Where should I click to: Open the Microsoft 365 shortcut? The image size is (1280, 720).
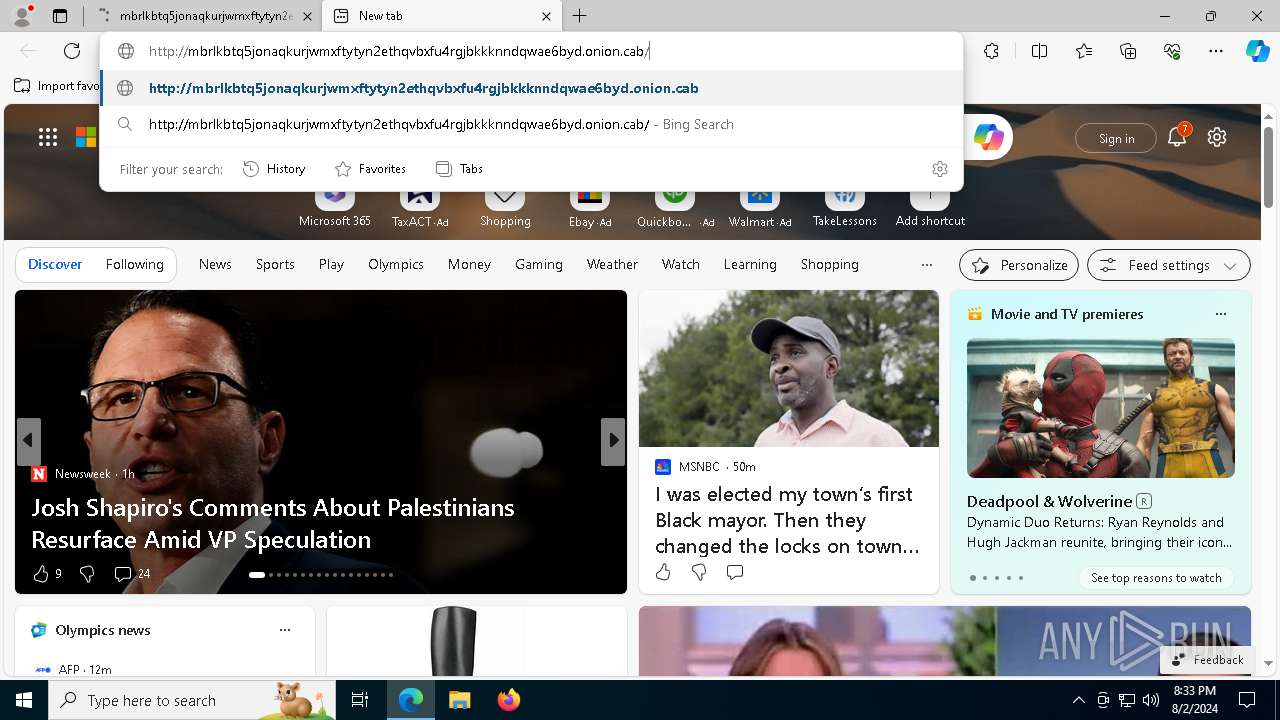click(335, 207)
